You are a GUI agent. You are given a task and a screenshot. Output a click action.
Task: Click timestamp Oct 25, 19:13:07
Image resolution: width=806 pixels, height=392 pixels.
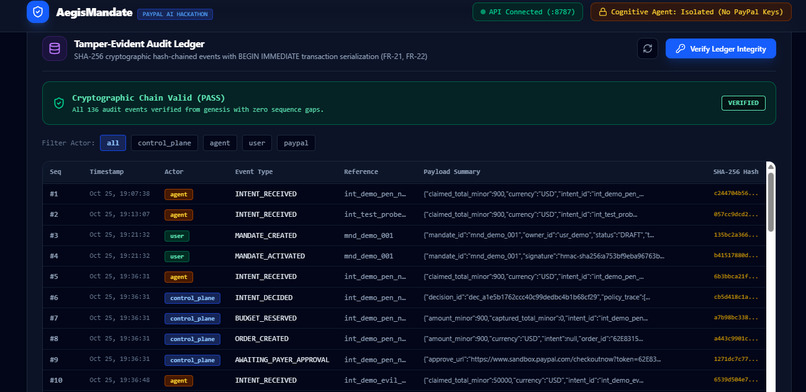(x=119, y=214)
